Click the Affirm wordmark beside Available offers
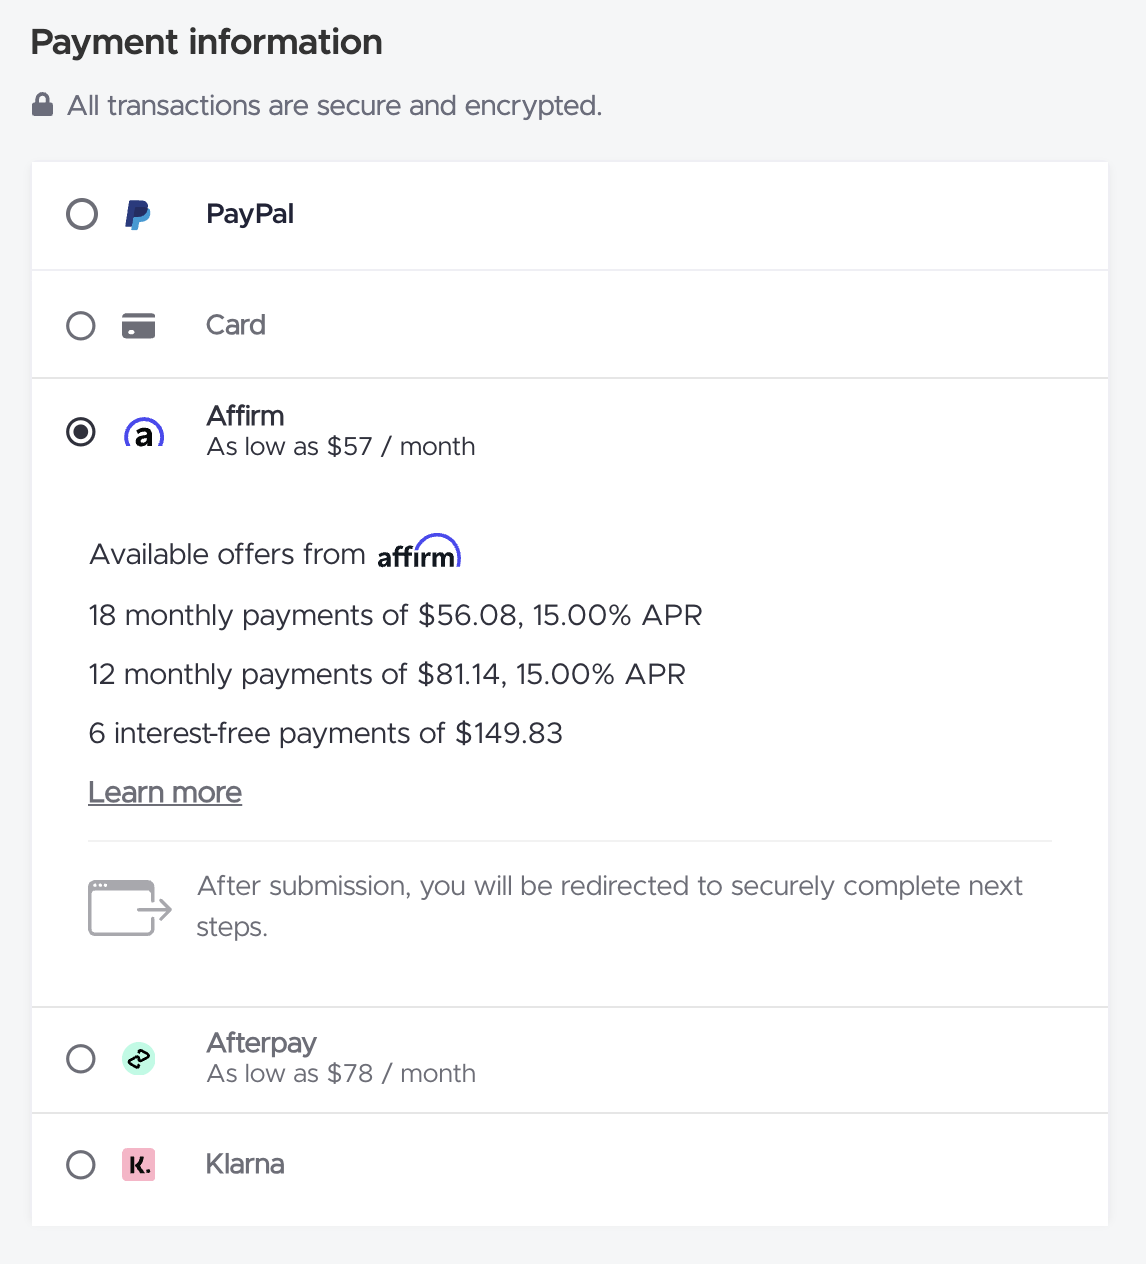 [419, 553]
